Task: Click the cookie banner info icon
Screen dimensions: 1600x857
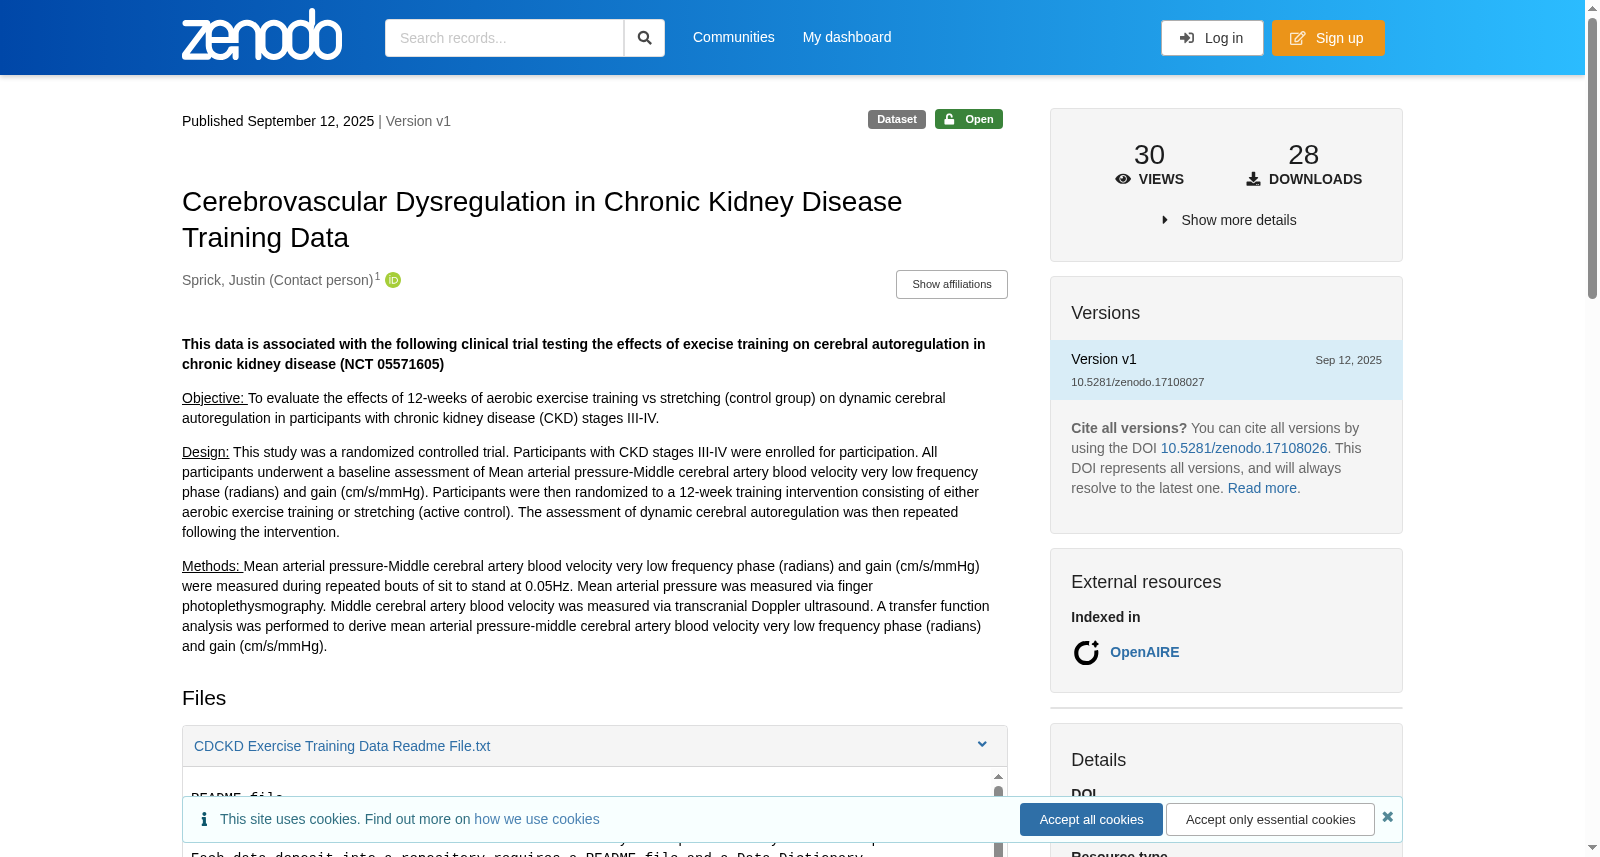Action: 204,819
